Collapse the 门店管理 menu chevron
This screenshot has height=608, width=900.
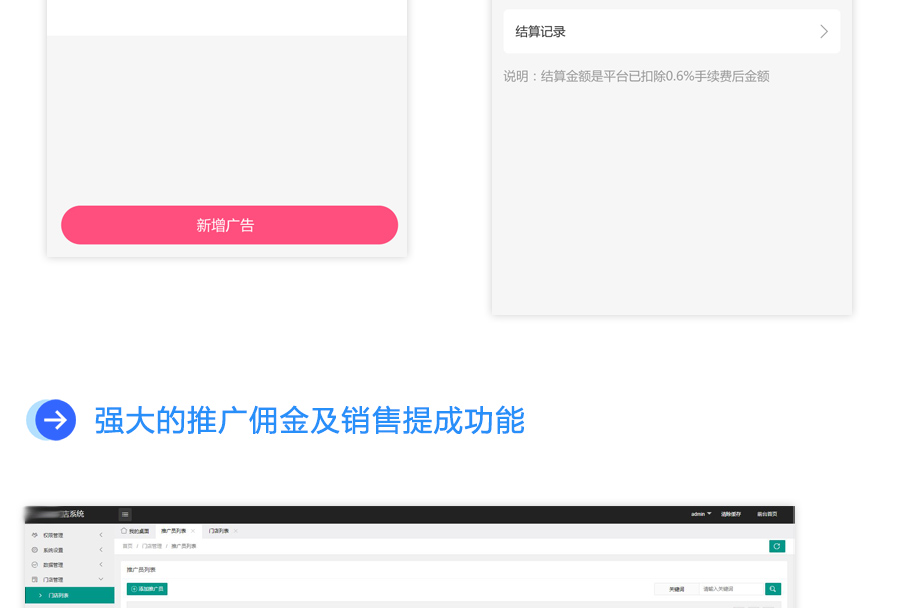pyautogui.click(x=101, y=579)
